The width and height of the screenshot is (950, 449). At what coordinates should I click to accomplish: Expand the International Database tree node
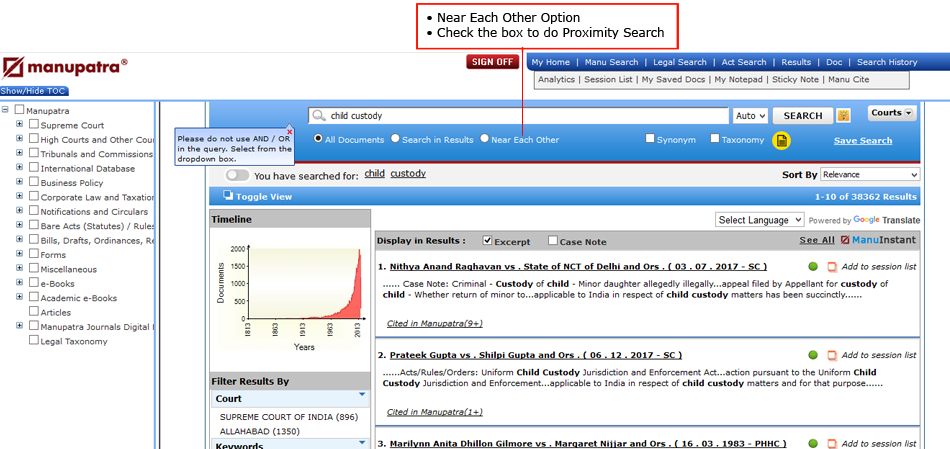tap(19, 168)
